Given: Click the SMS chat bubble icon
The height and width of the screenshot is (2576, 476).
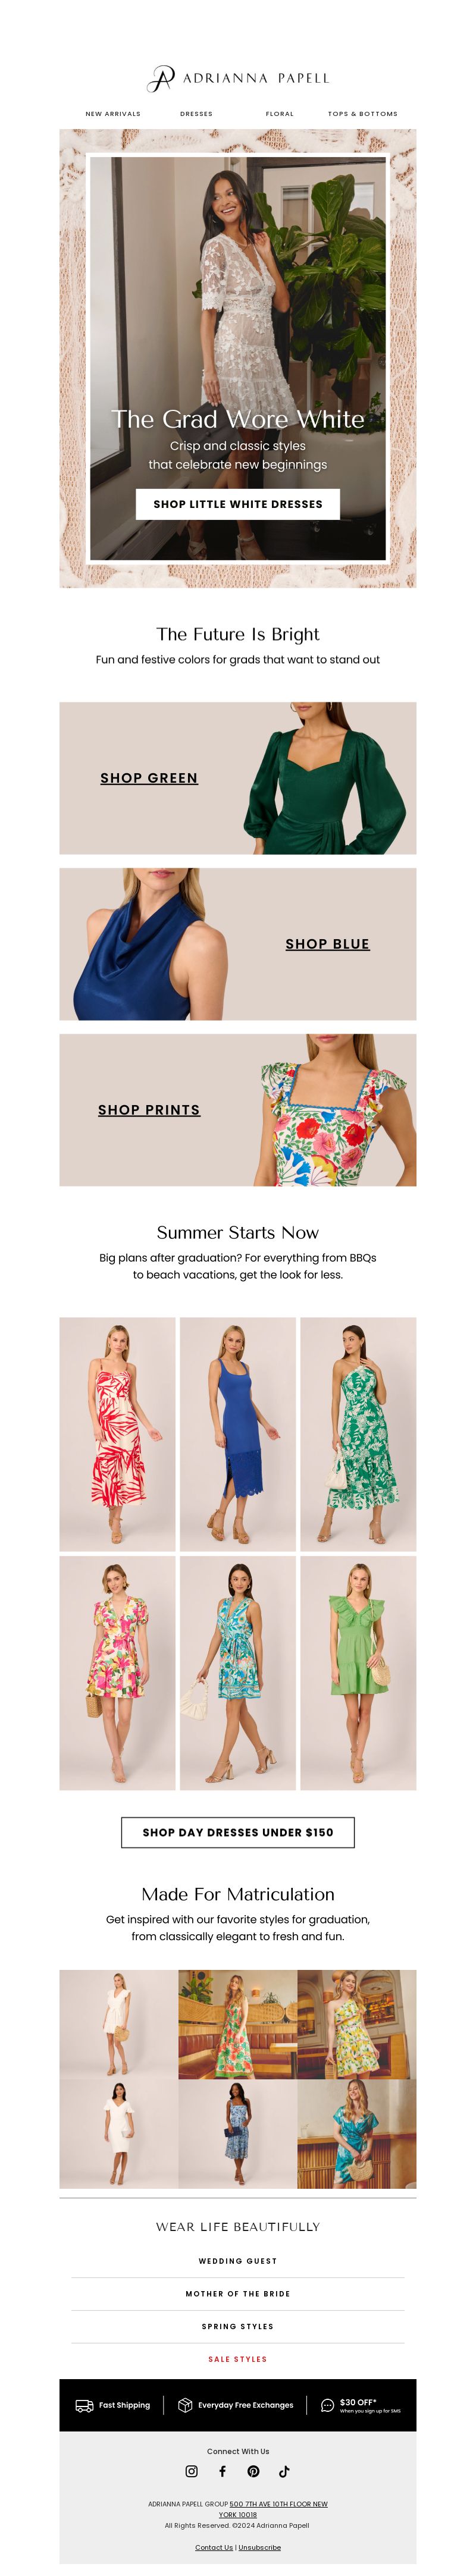Looking at the screenshot, I should pos(327,2405).
